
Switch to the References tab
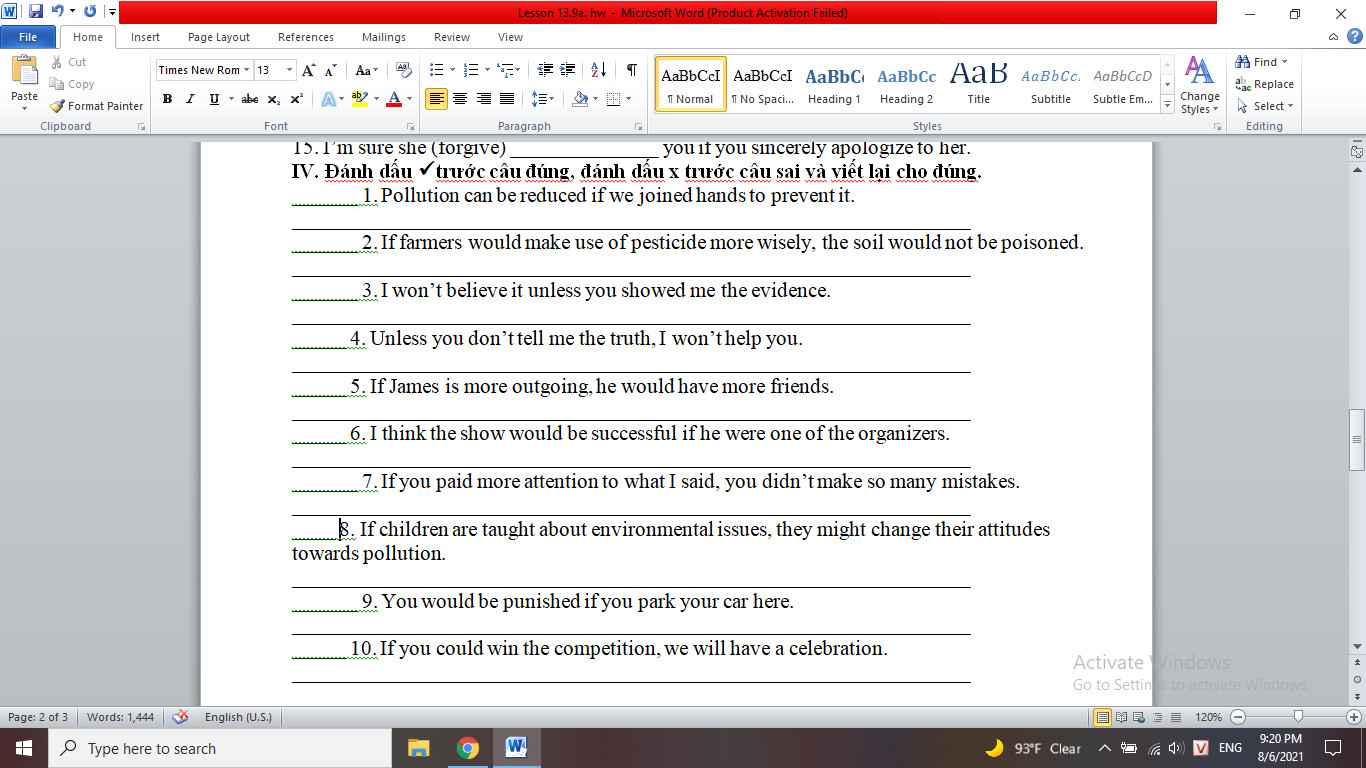coord(306,37)
